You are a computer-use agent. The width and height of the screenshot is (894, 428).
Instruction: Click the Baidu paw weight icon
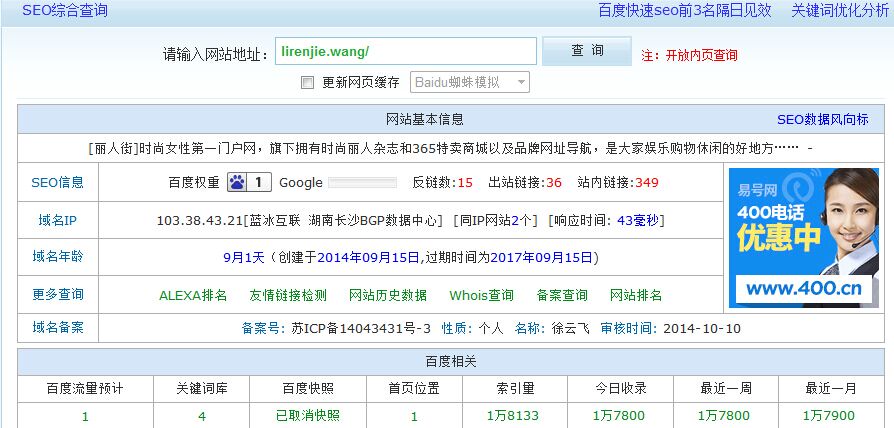pyautogui.click(x=249, y=182)
